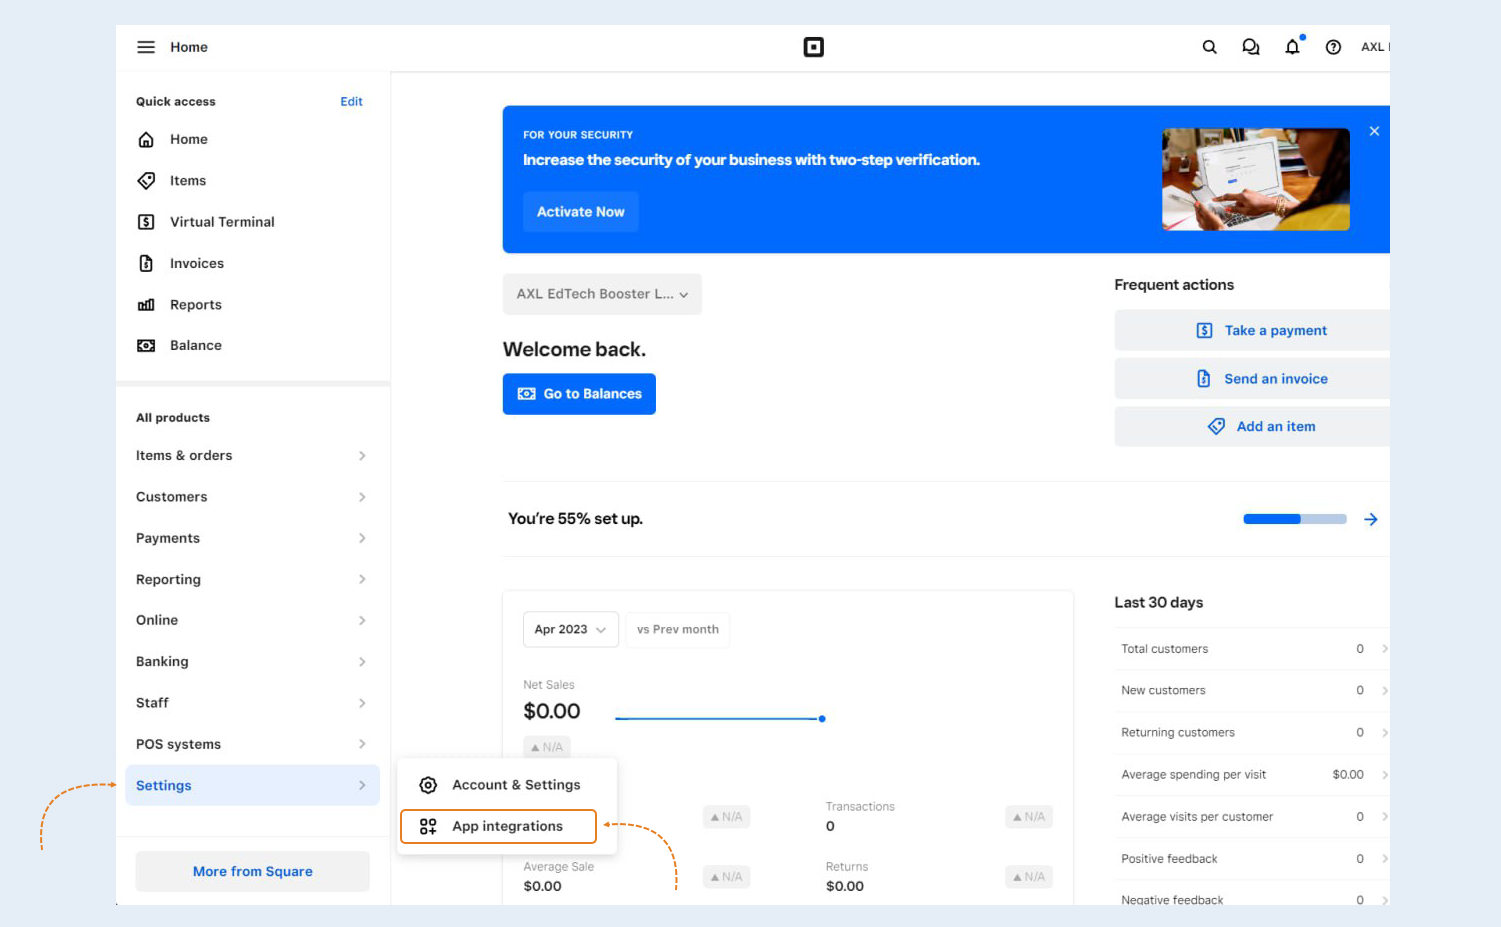Expand the Payments submenu
1501x927 pixels.
point(362,538)
